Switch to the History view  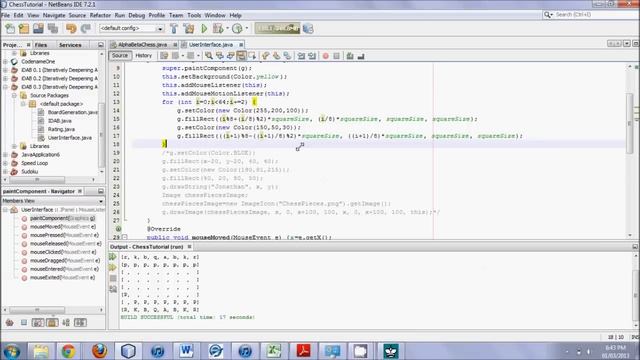click(143, 56)
